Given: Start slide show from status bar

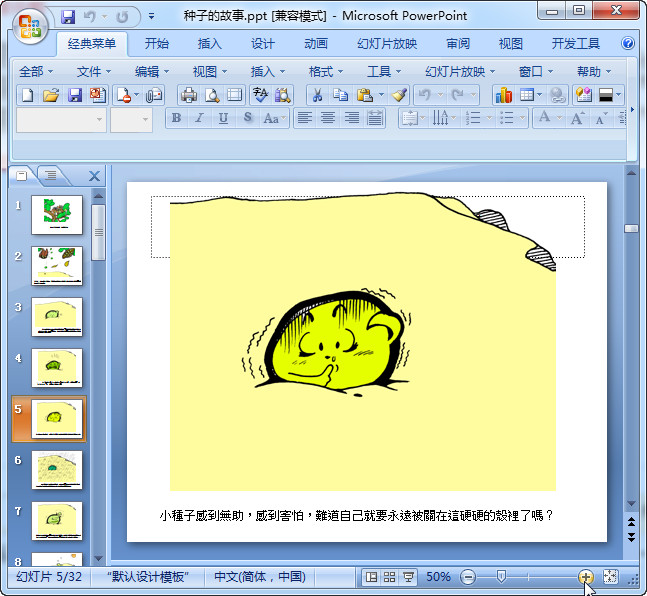Looking at the screenshot, I should (408, 577).
